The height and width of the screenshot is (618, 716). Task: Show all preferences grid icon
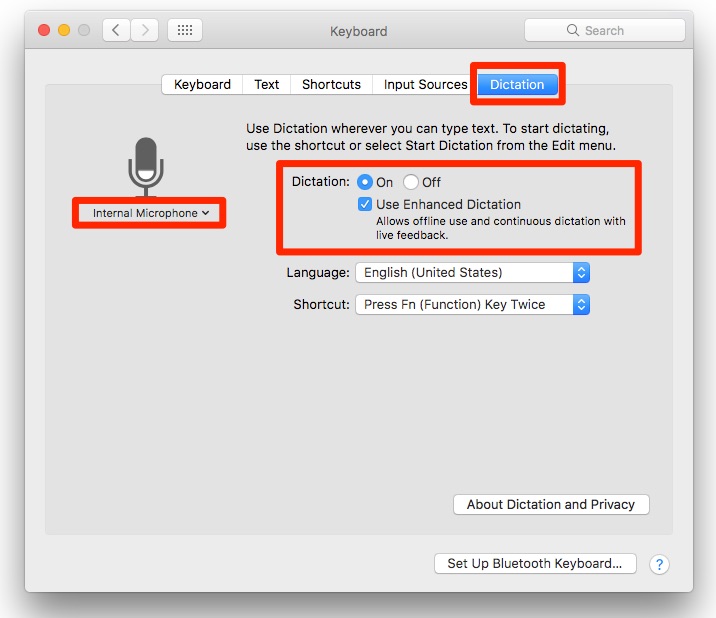(x=184, y=30)
